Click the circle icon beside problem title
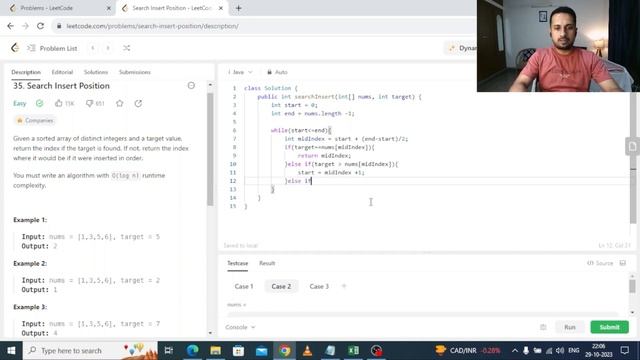The image size is (640, 360). pos(191,86)
